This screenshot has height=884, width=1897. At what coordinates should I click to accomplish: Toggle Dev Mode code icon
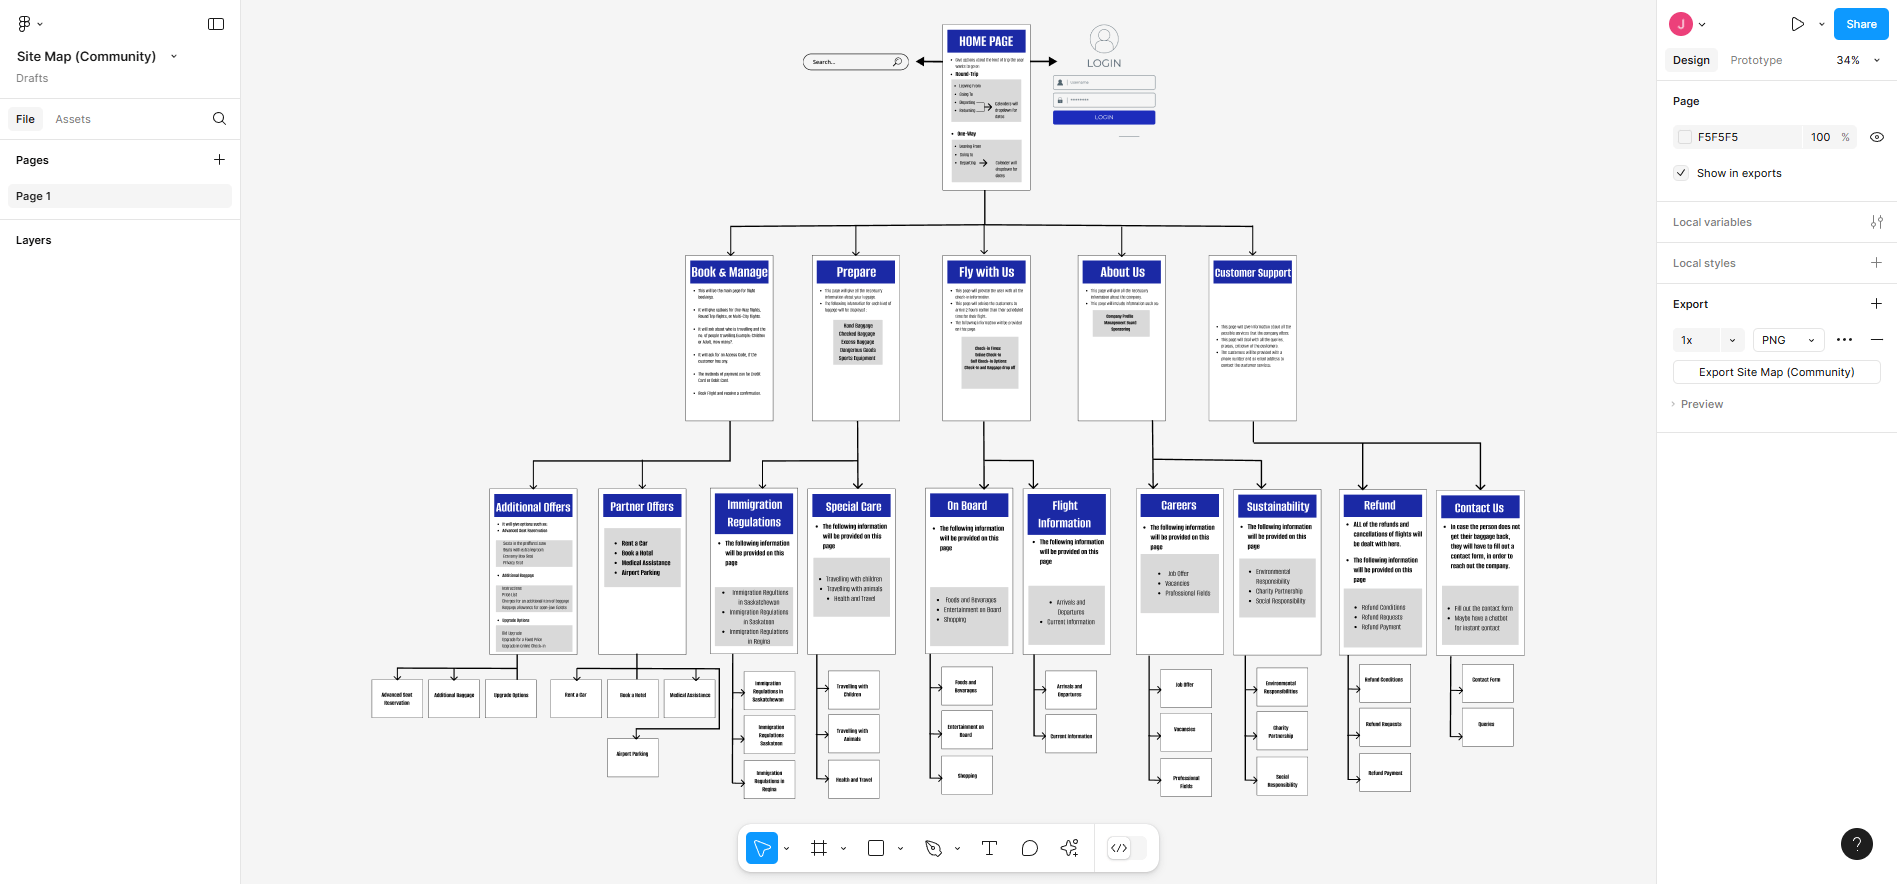click(1119, 848)
